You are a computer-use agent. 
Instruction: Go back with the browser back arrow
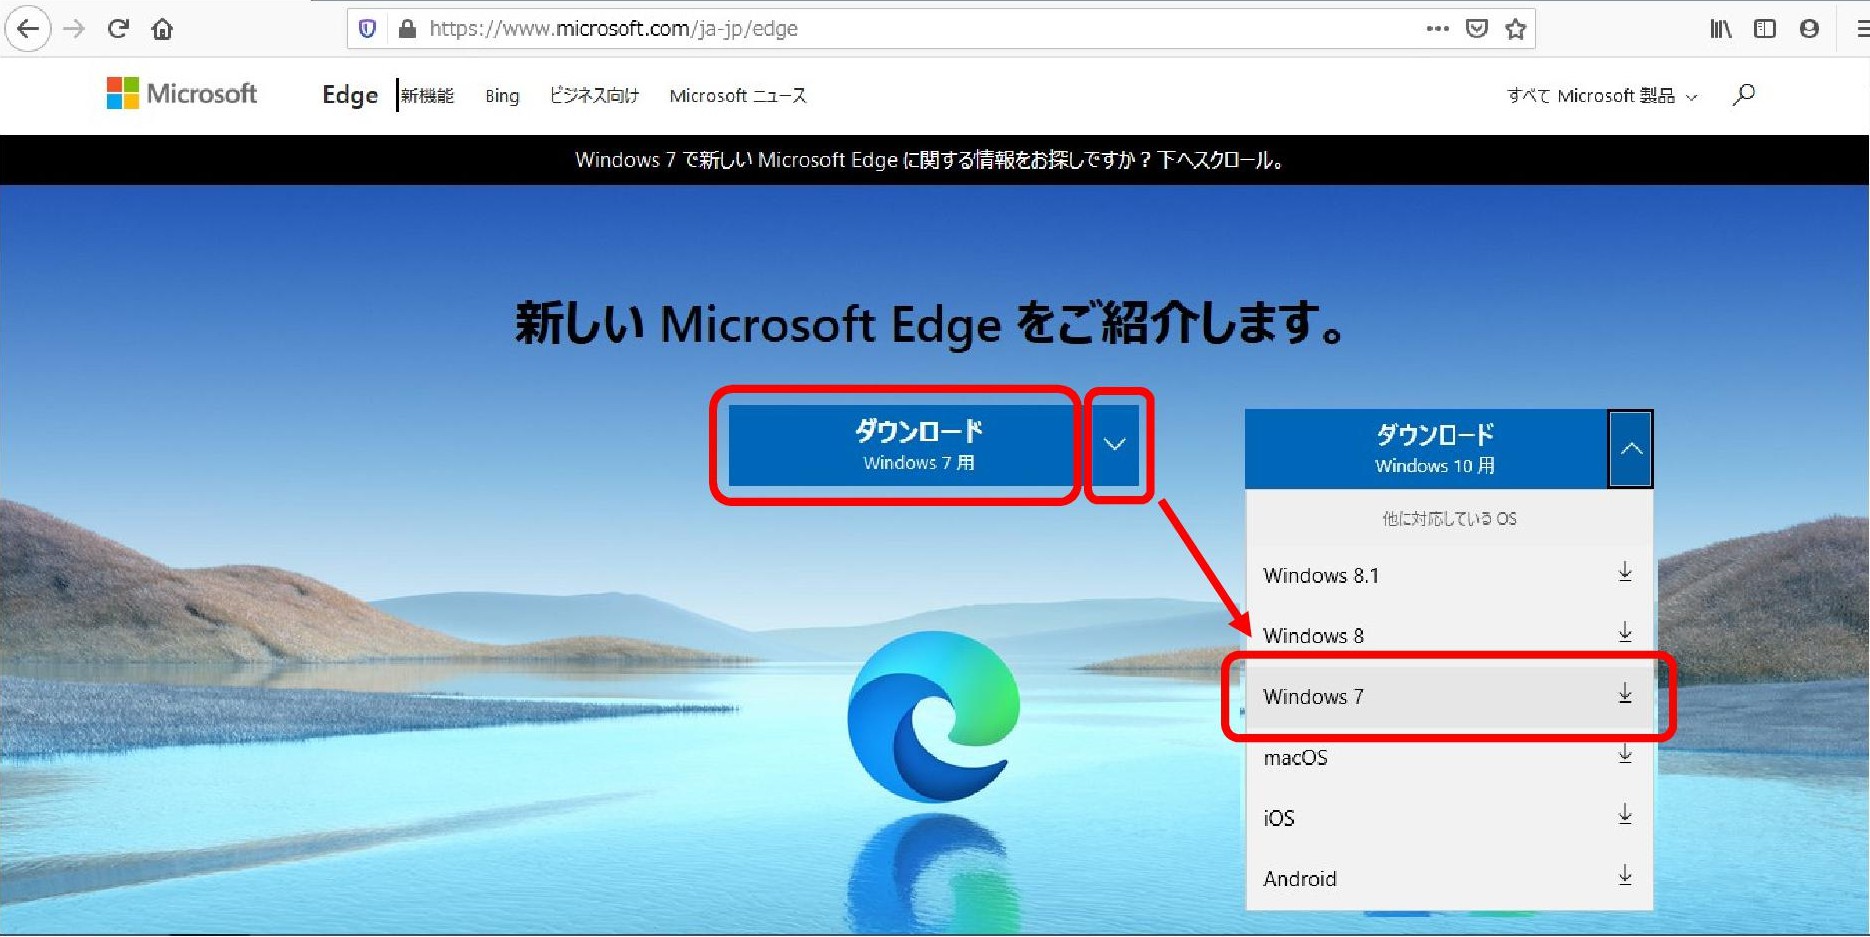pos(28,28)
